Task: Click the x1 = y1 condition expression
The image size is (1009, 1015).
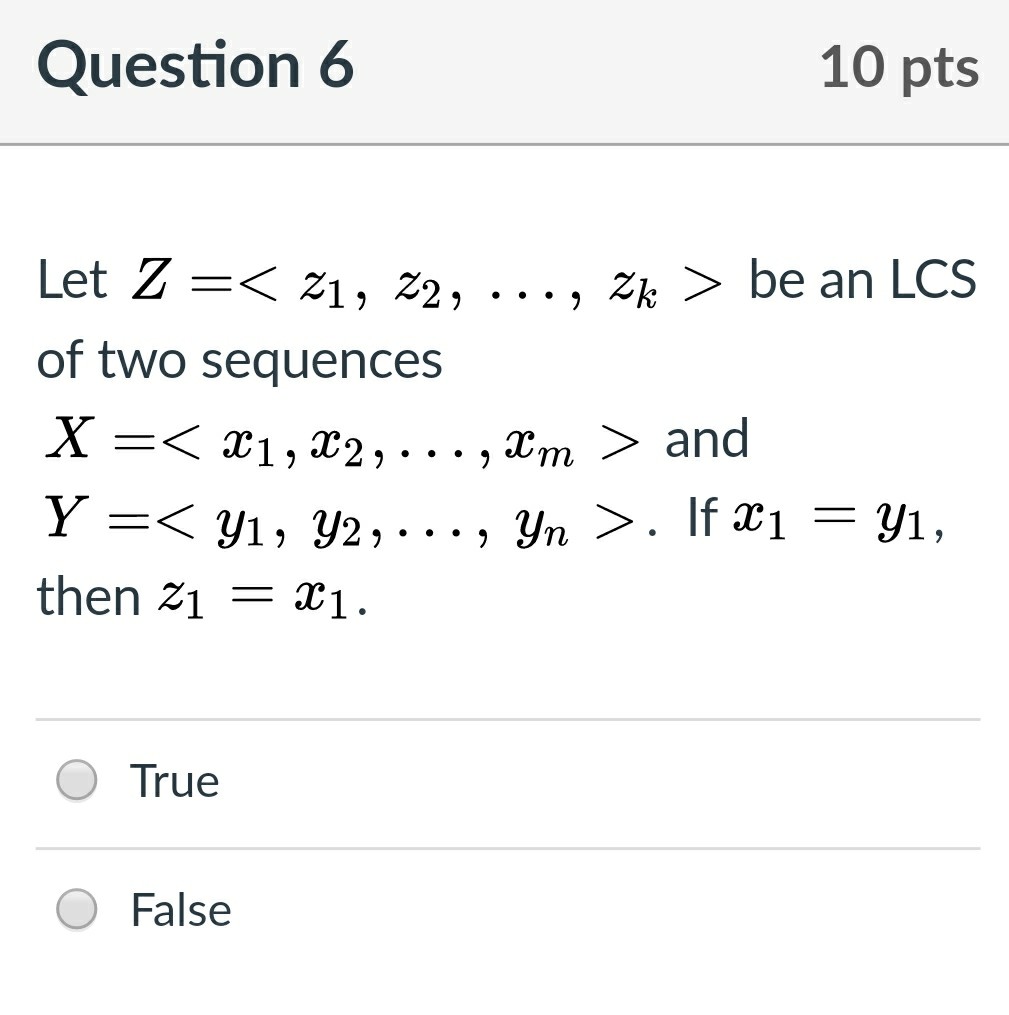Action: coord(839,520)
